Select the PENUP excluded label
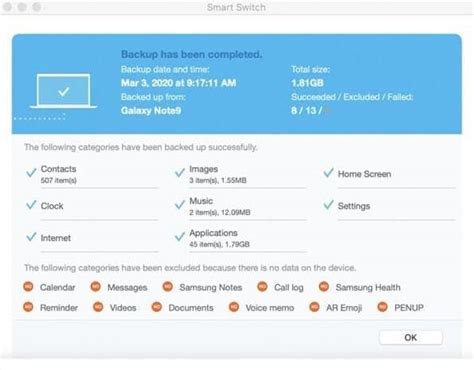Viewport: 474px width, 370px height. tap(409, 308)
